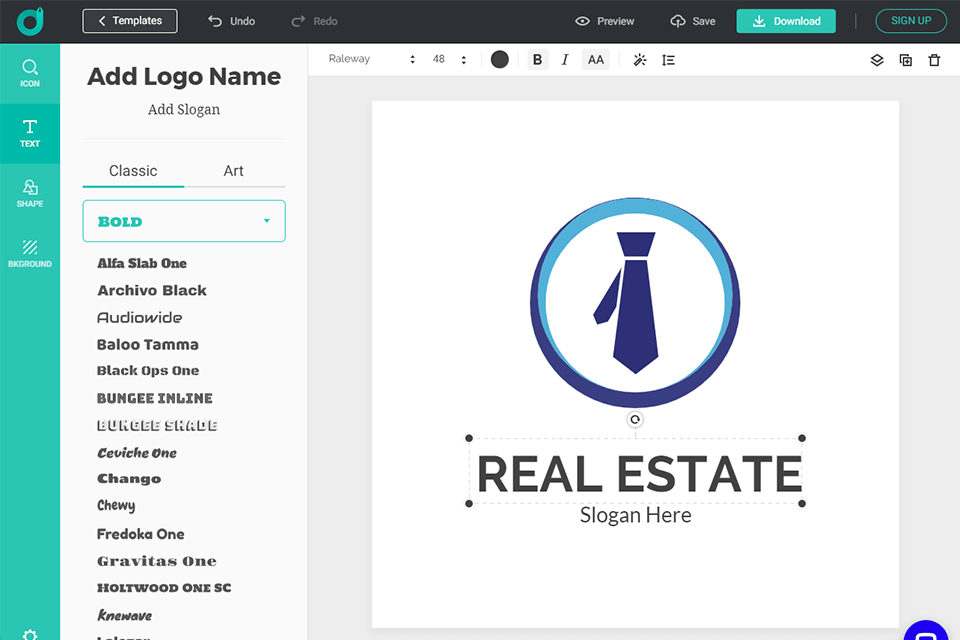Viewport: 960px width, 640px height.
Task: Choose the Baloo Tamma font
Action: [148, 344]
